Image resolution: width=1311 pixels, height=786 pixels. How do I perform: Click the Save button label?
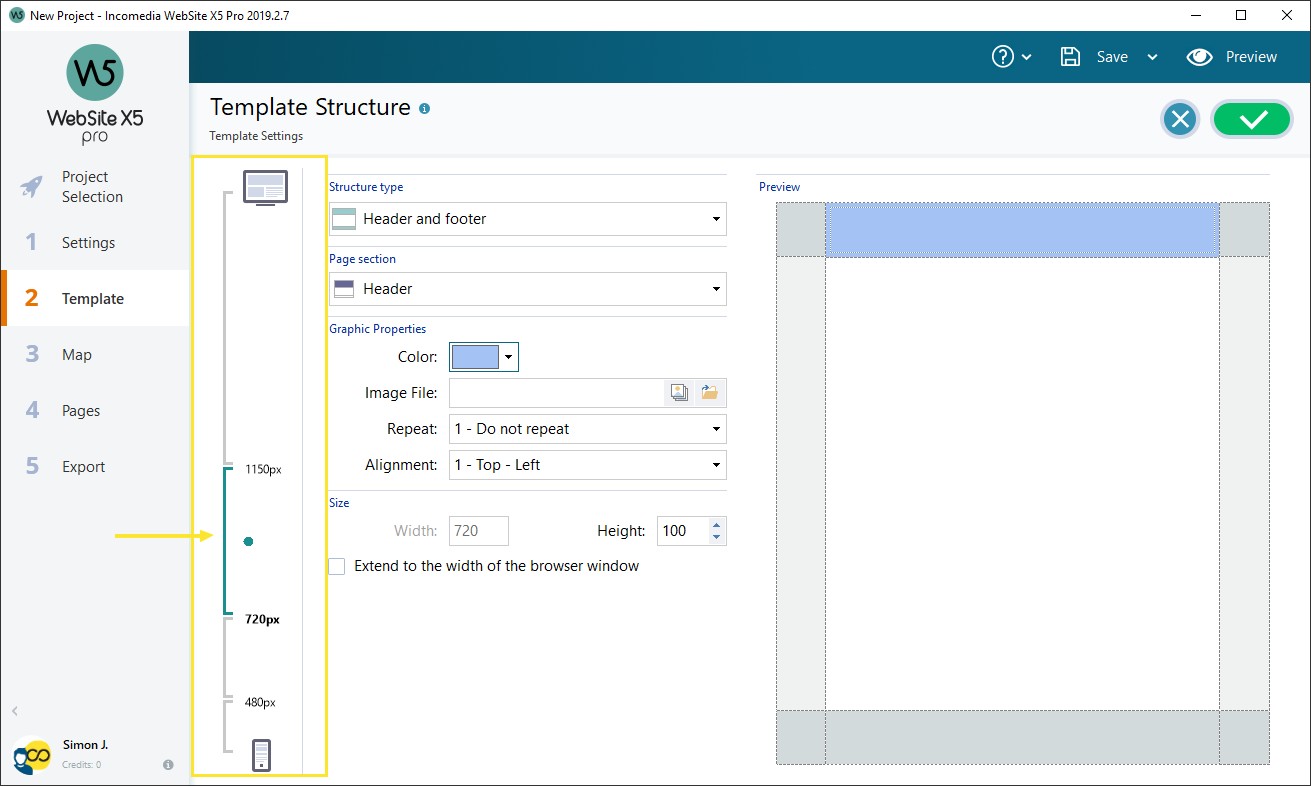point(1112,57)
